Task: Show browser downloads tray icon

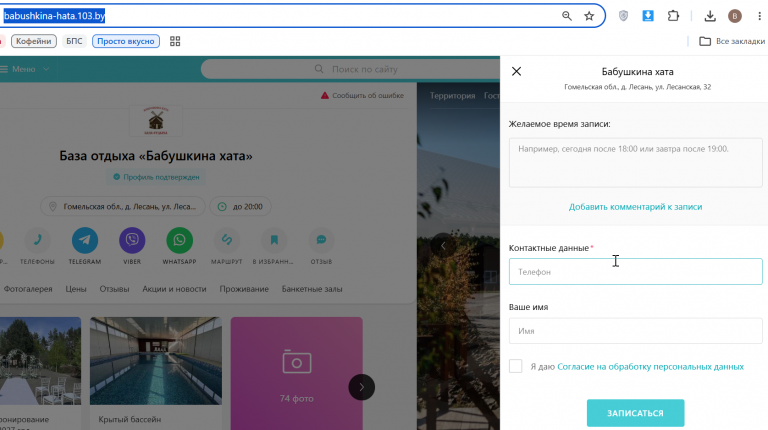Action: (x=710, y=16)
